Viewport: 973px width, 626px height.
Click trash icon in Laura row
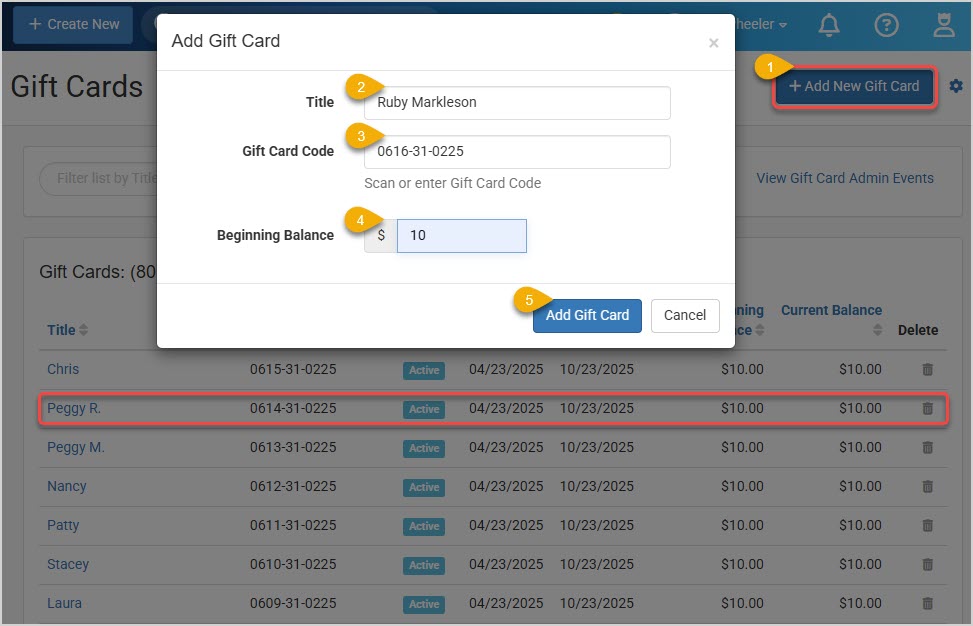point(927,604)
